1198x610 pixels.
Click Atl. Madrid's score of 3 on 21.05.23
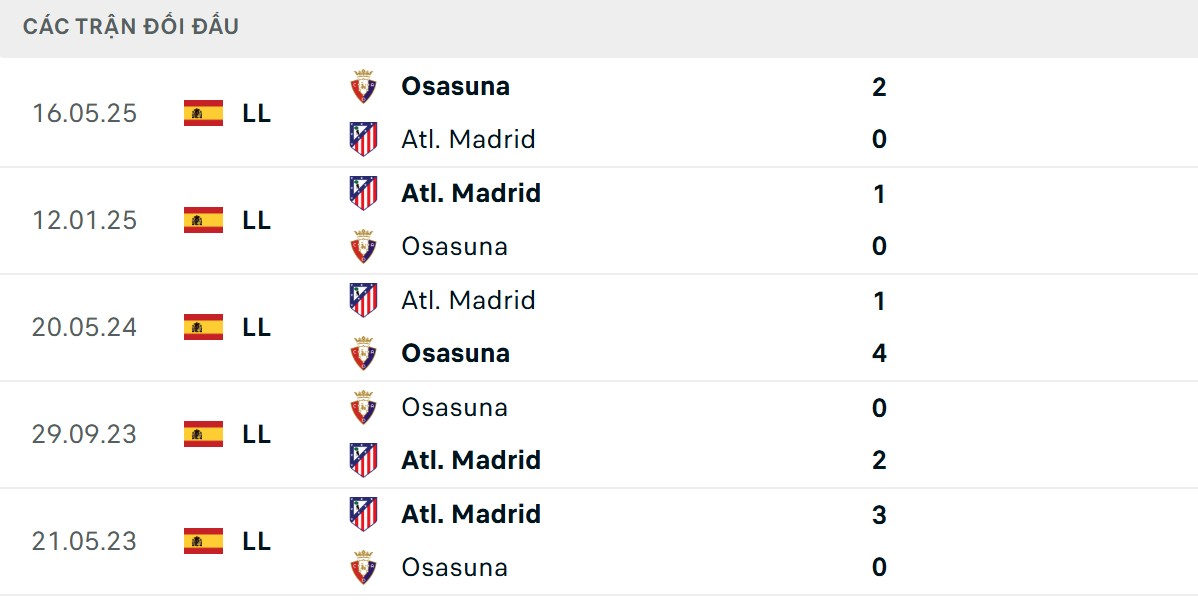click(x=879, y=514)
